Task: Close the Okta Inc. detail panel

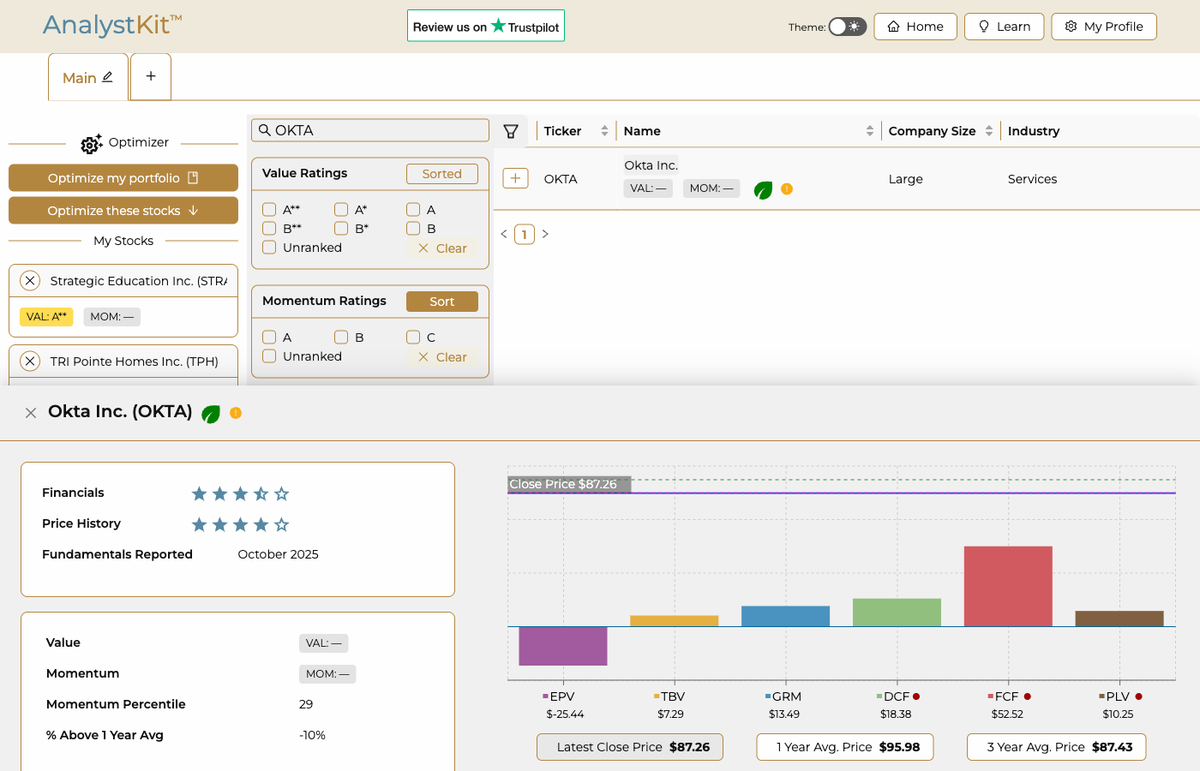Action: click(31, 412)
